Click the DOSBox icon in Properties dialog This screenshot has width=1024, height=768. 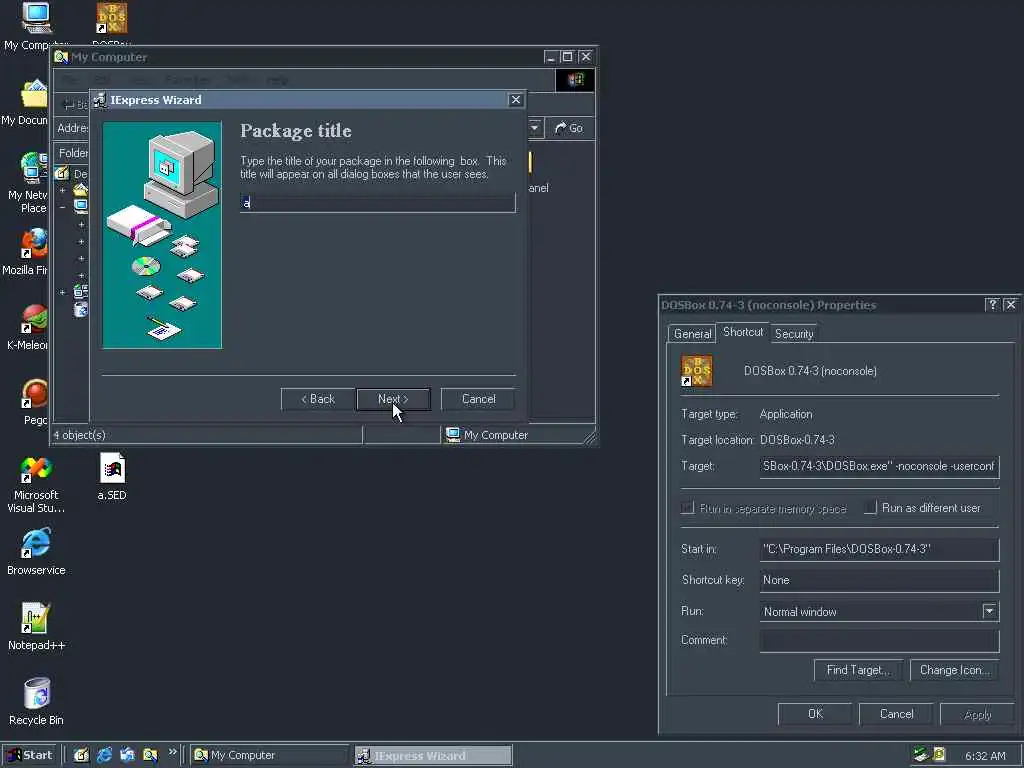click(x=696, y=372)
